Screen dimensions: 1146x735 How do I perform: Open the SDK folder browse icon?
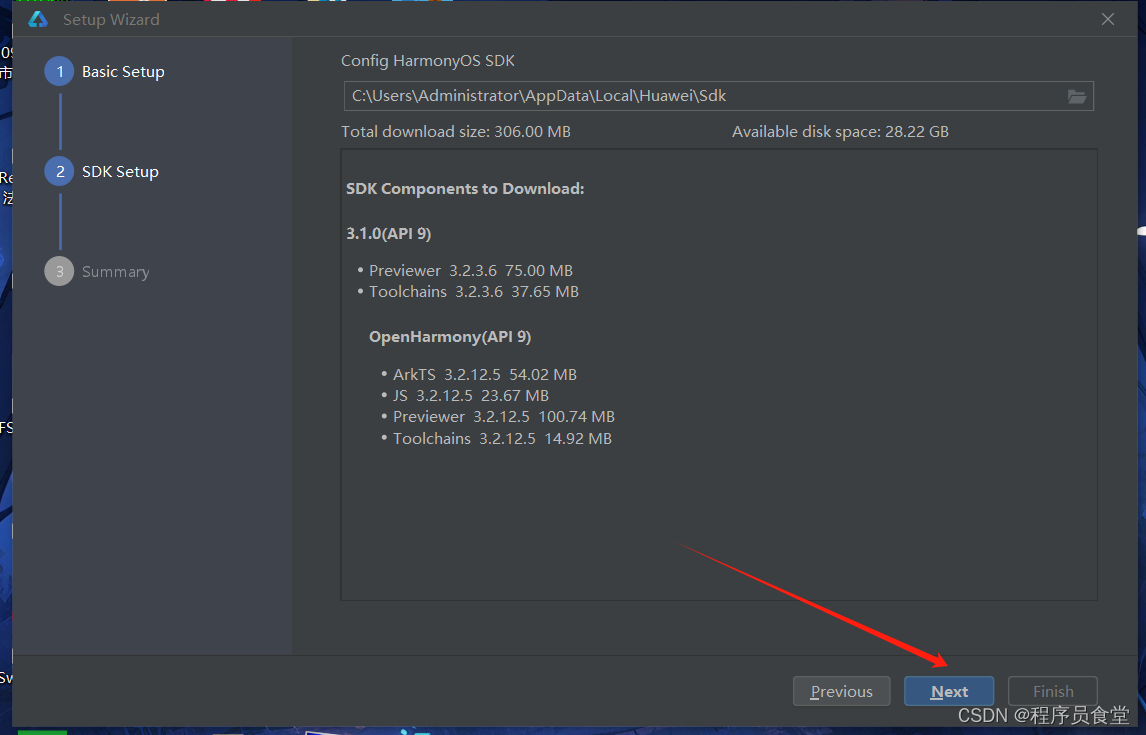(1077, 96)
